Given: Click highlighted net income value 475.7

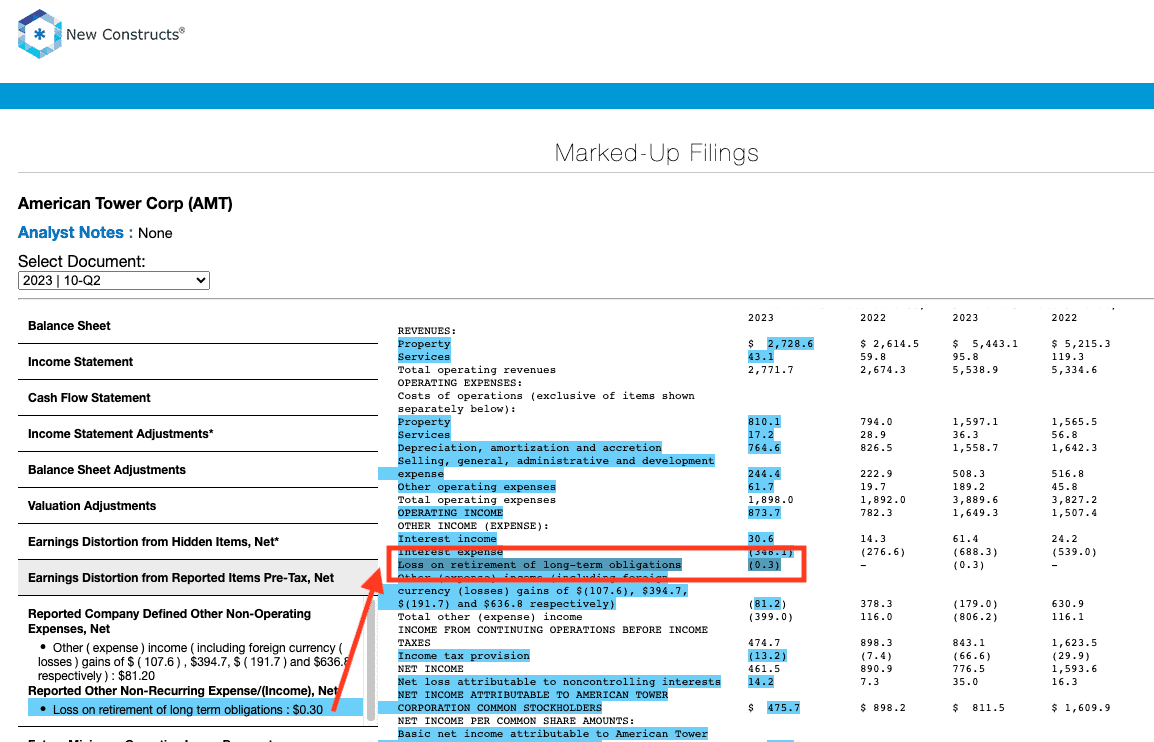Looking at the screenshot, I should tap(783, 707).
